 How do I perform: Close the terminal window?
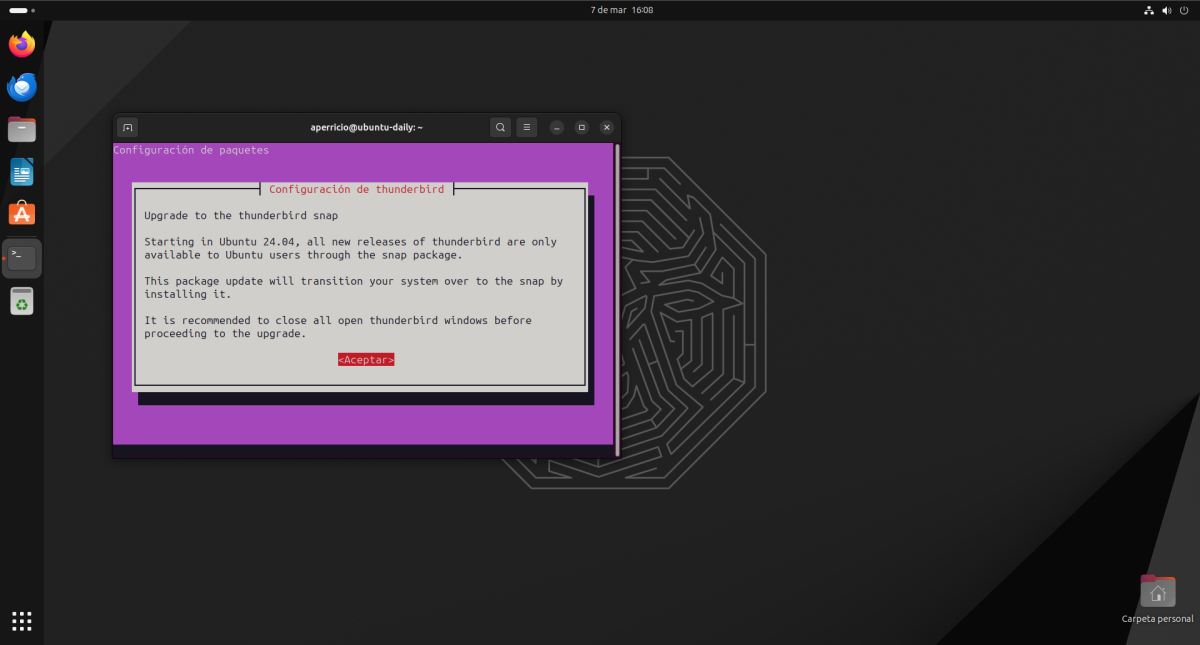coord(607,128)
